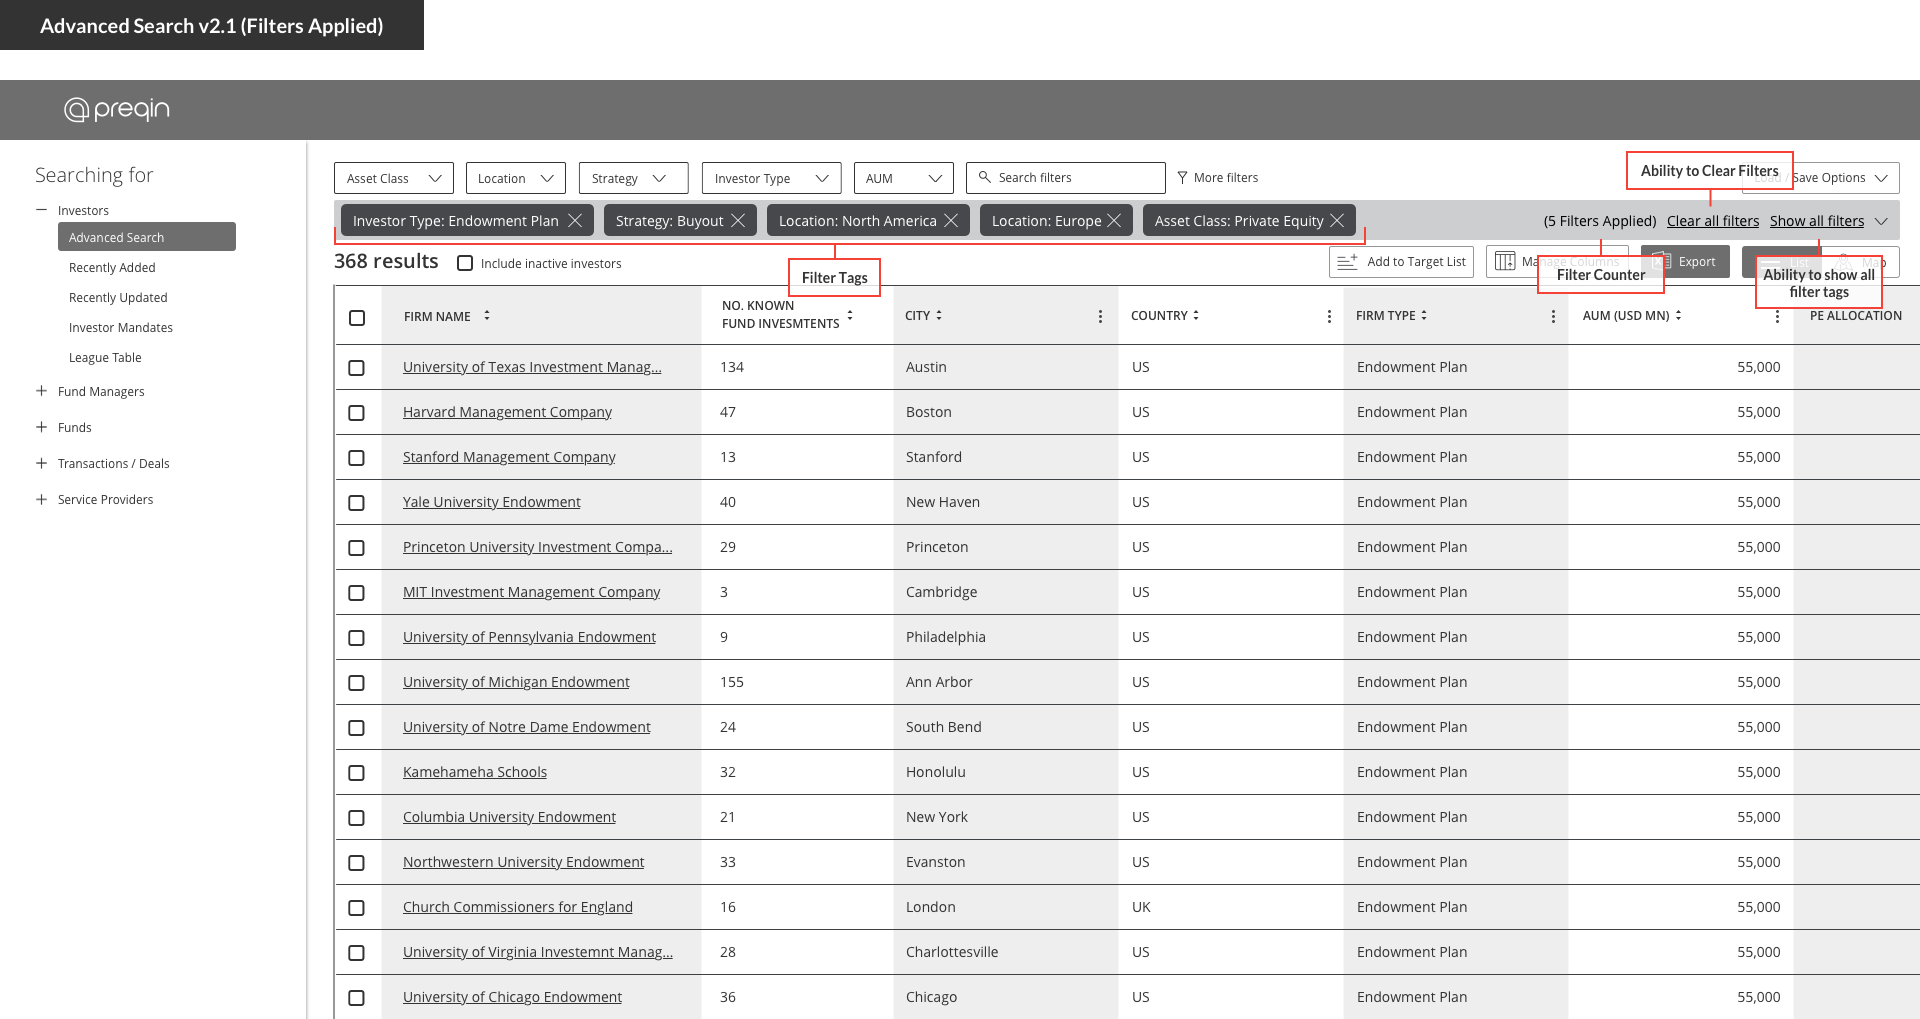Check the Harvard Management Company row checkbox

pyautogui.click(x=356, y=413)
